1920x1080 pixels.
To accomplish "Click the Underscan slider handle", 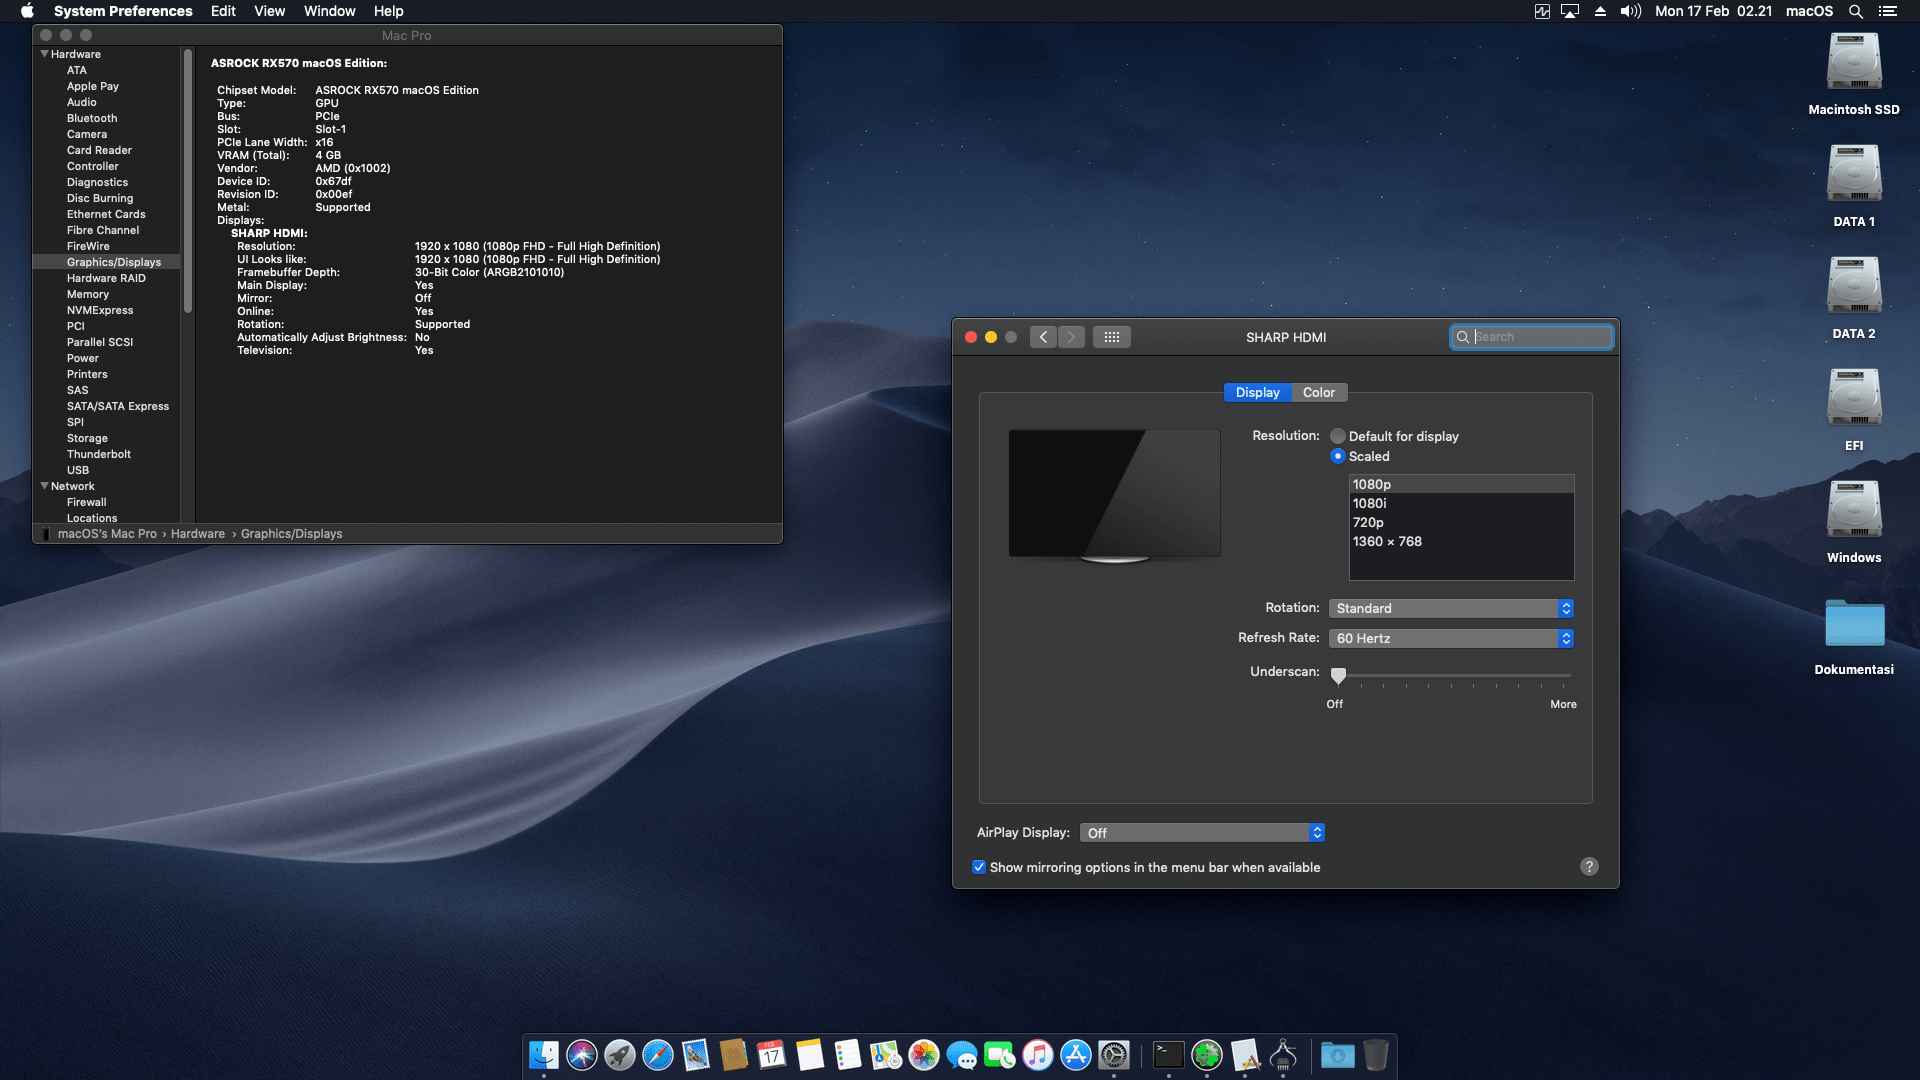I will (x=1338, y=676).
